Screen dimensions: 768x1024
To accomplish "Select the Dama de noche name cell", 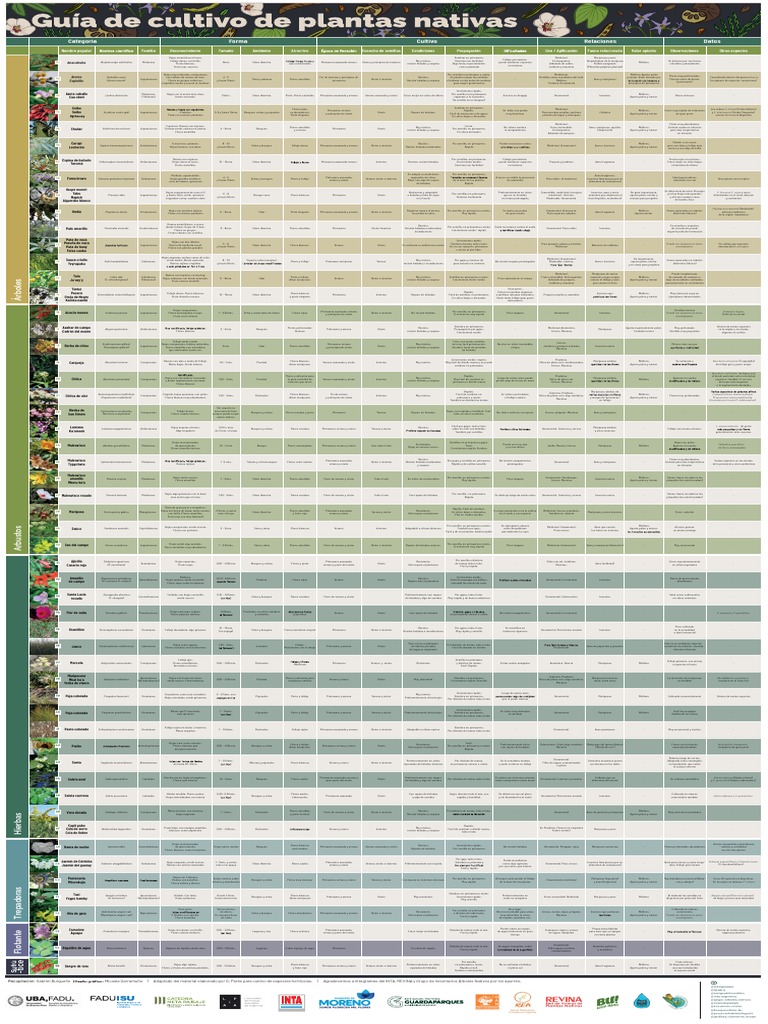I will (x=76, y=847).
